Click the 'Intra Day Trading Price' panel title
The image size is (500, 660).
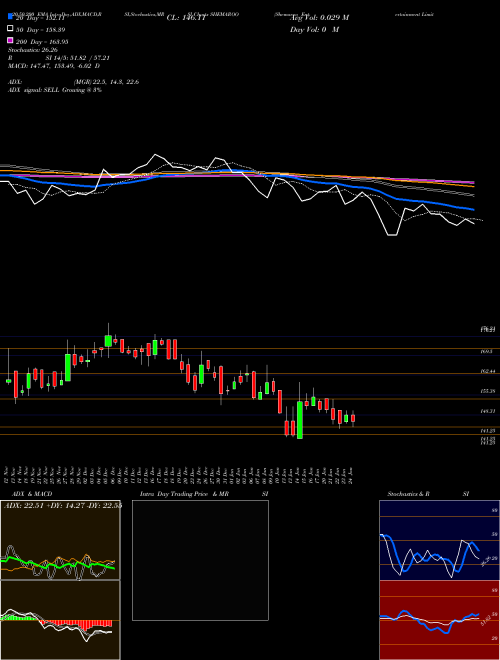(174, 494)
